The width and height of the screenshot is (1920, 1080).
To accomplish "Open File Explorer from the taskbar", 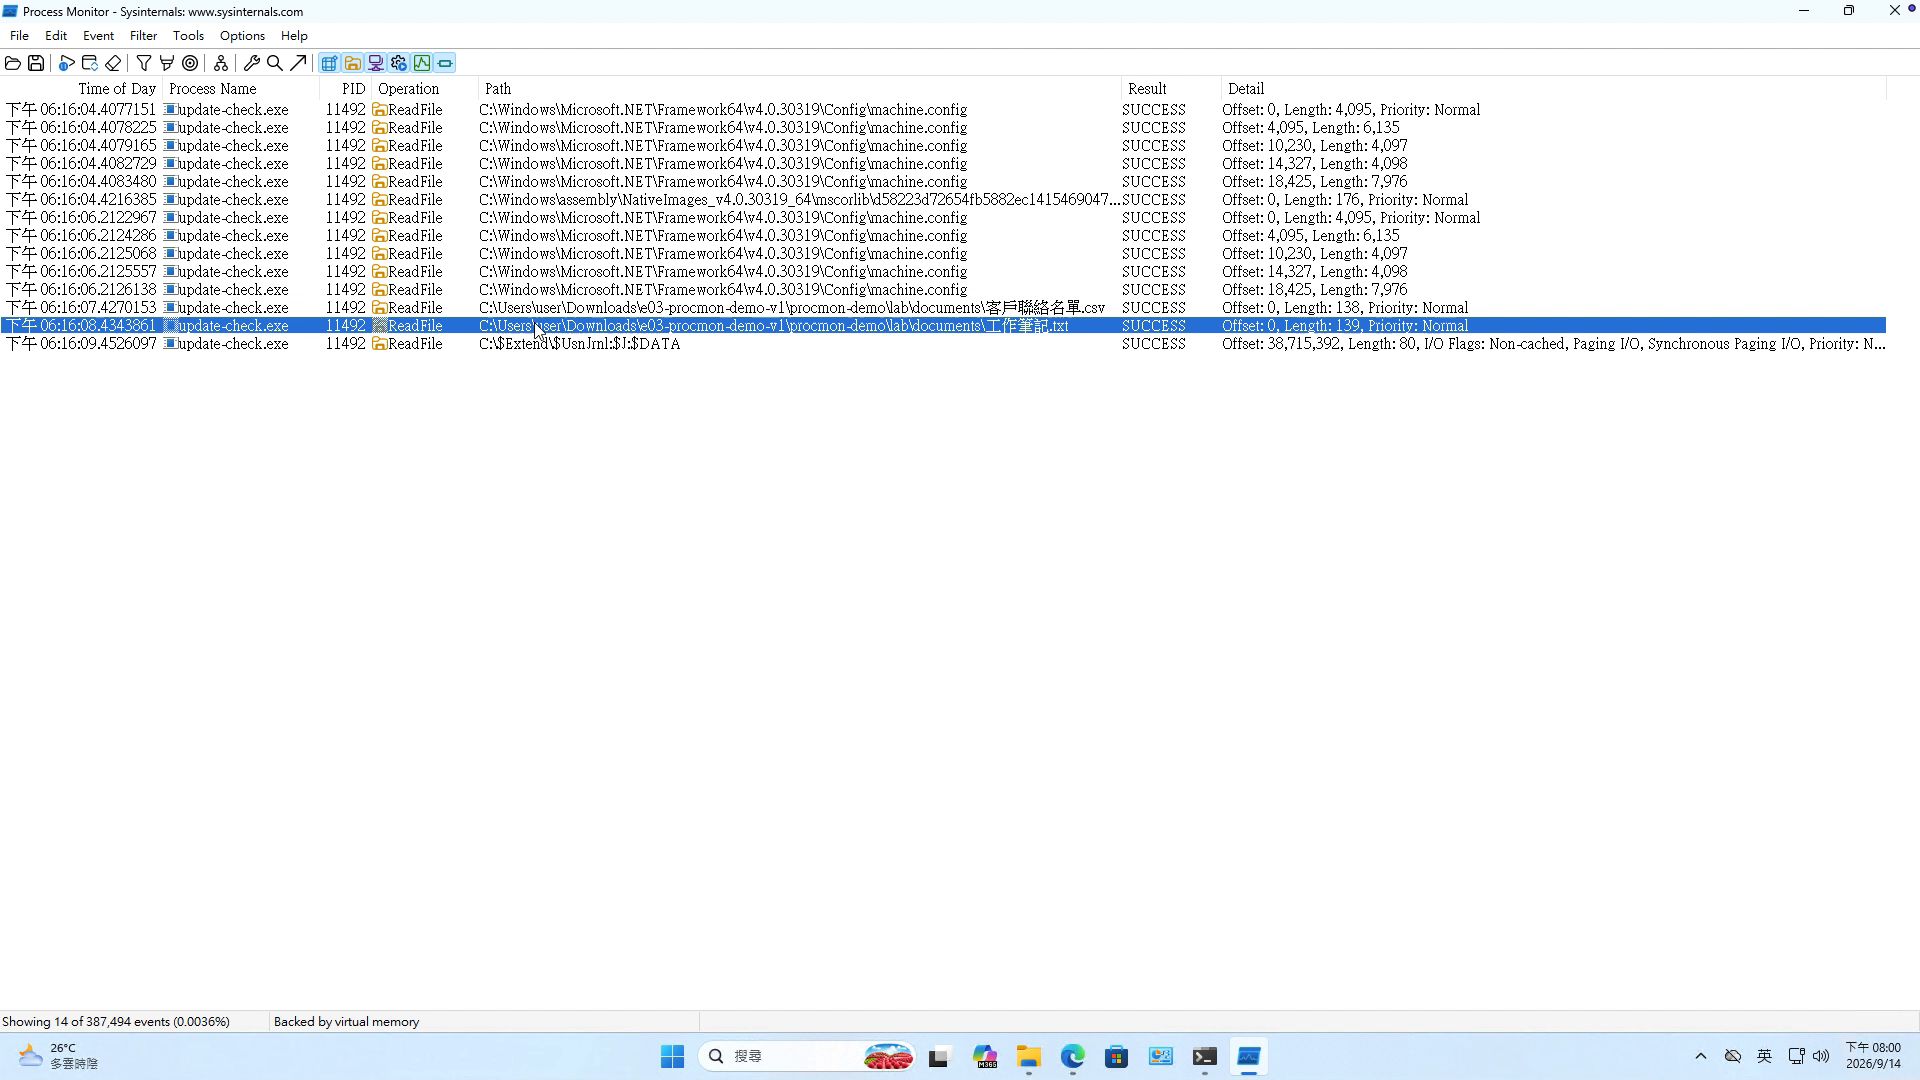I will tap(1029, 1057).
